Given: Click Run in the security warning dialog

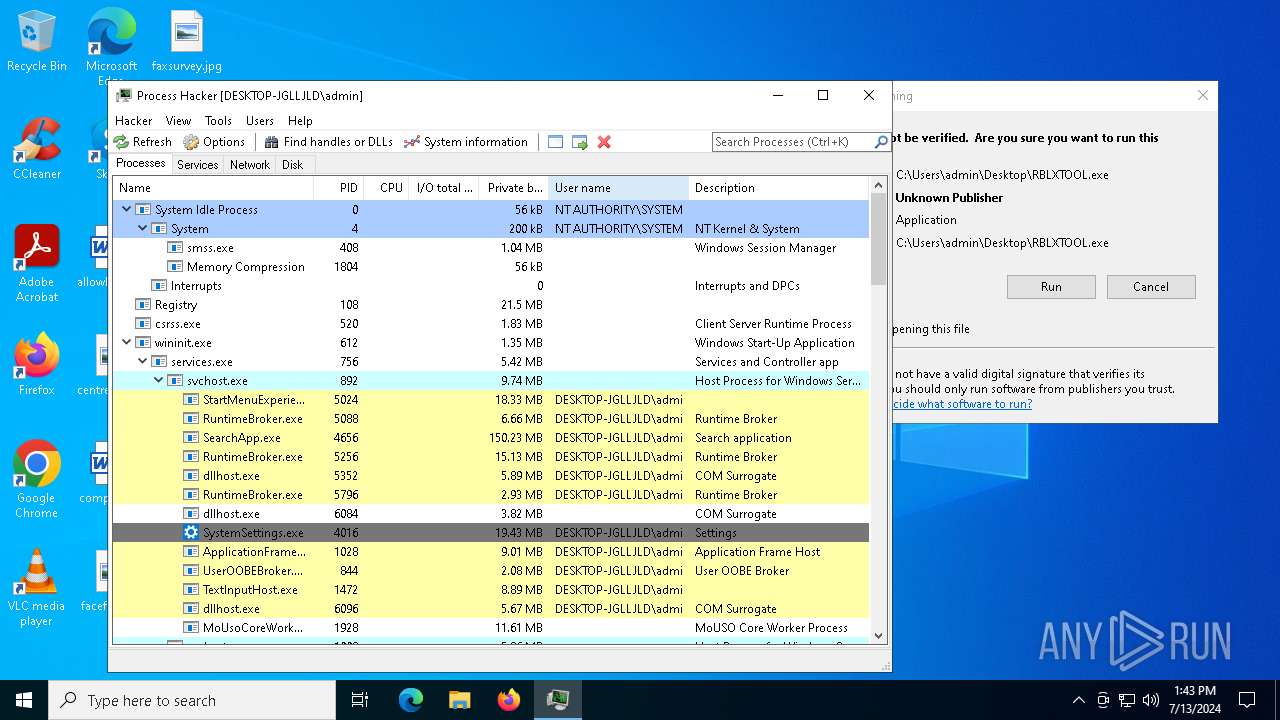Looking at the screenshot, I should pyautogui.click(x=1051, y=287).
